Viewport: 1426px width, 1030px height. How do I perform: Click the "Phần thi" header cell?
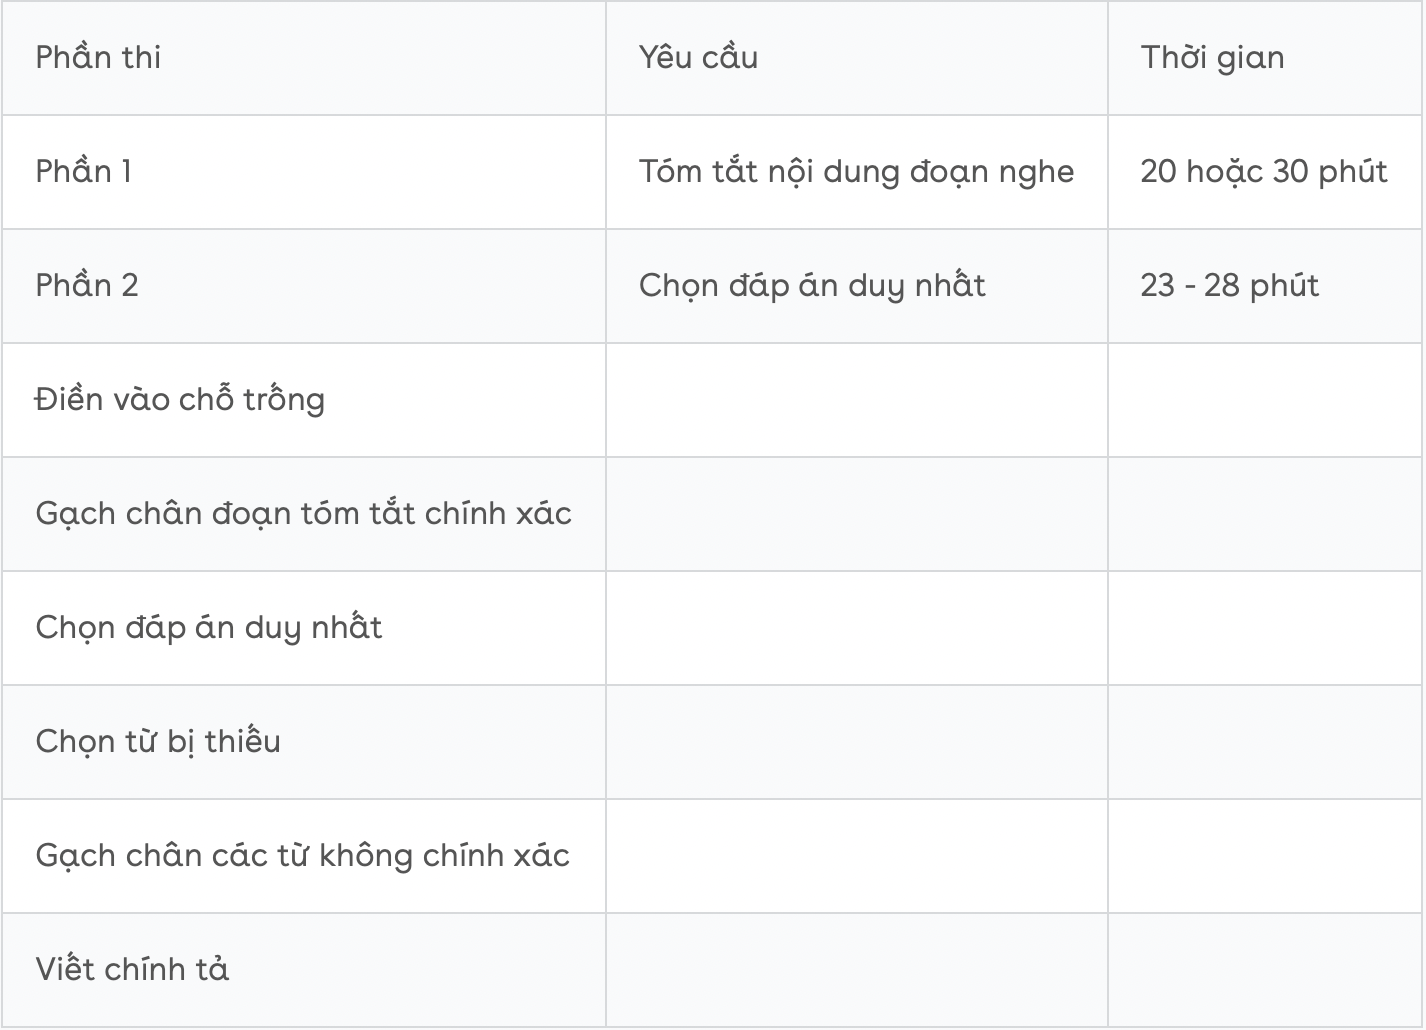[98, 58]
